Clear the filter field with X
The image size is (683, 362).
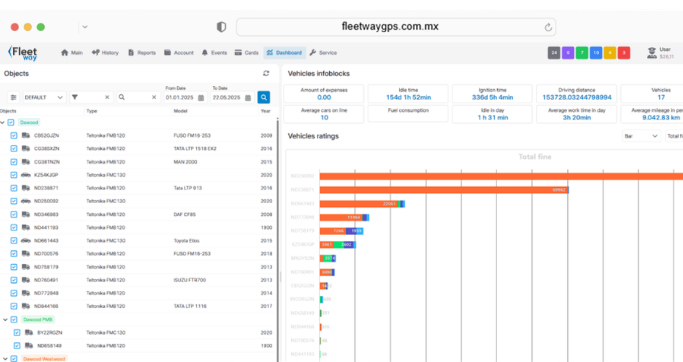[107, 97]
